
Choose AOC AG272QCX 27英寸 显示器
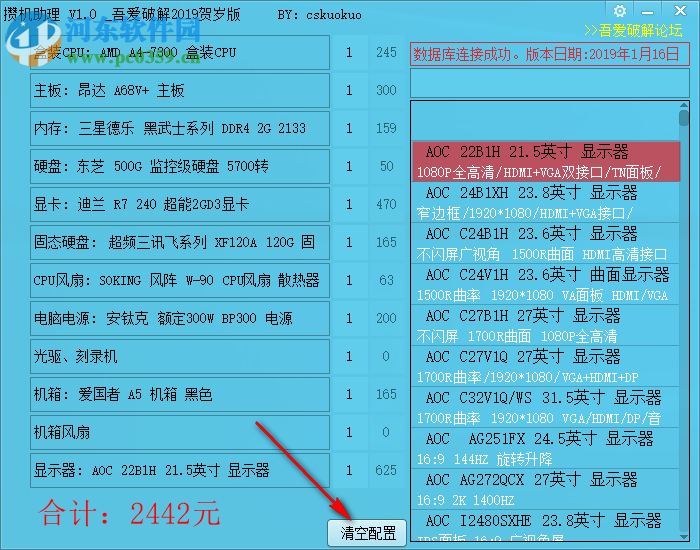[546, 490]
